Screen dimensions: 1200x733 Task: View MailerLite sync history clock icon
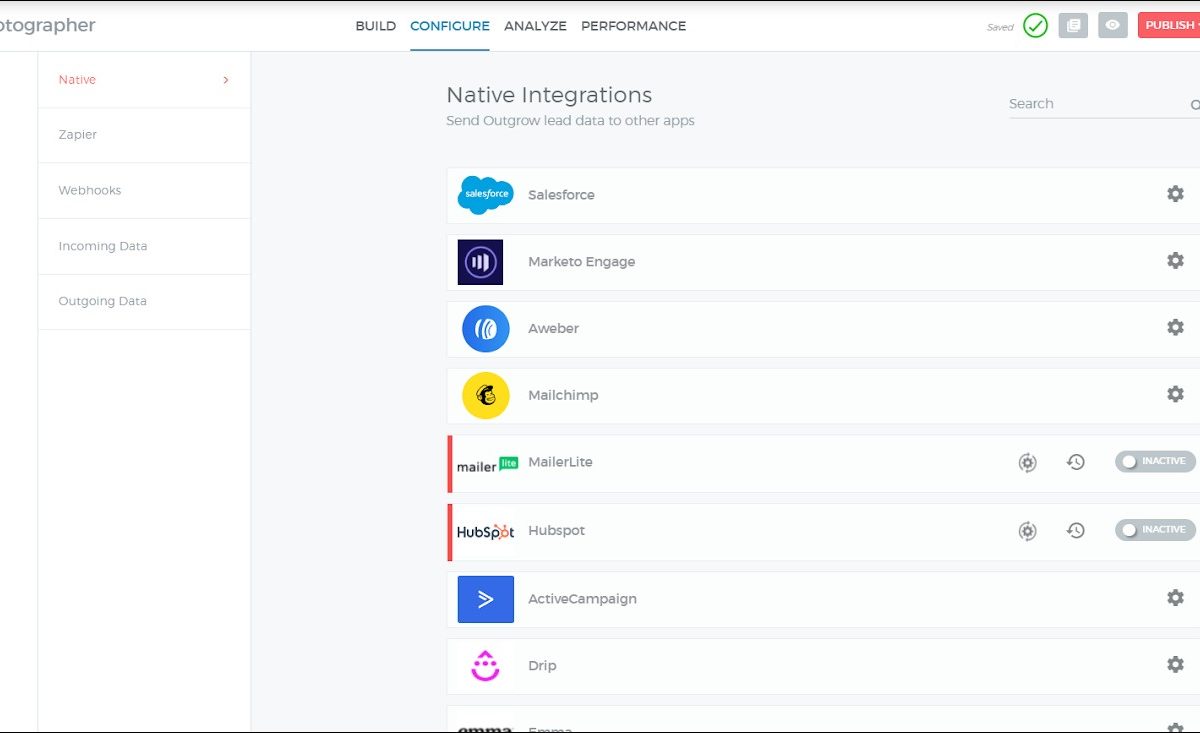click(x=1075, y=462)
